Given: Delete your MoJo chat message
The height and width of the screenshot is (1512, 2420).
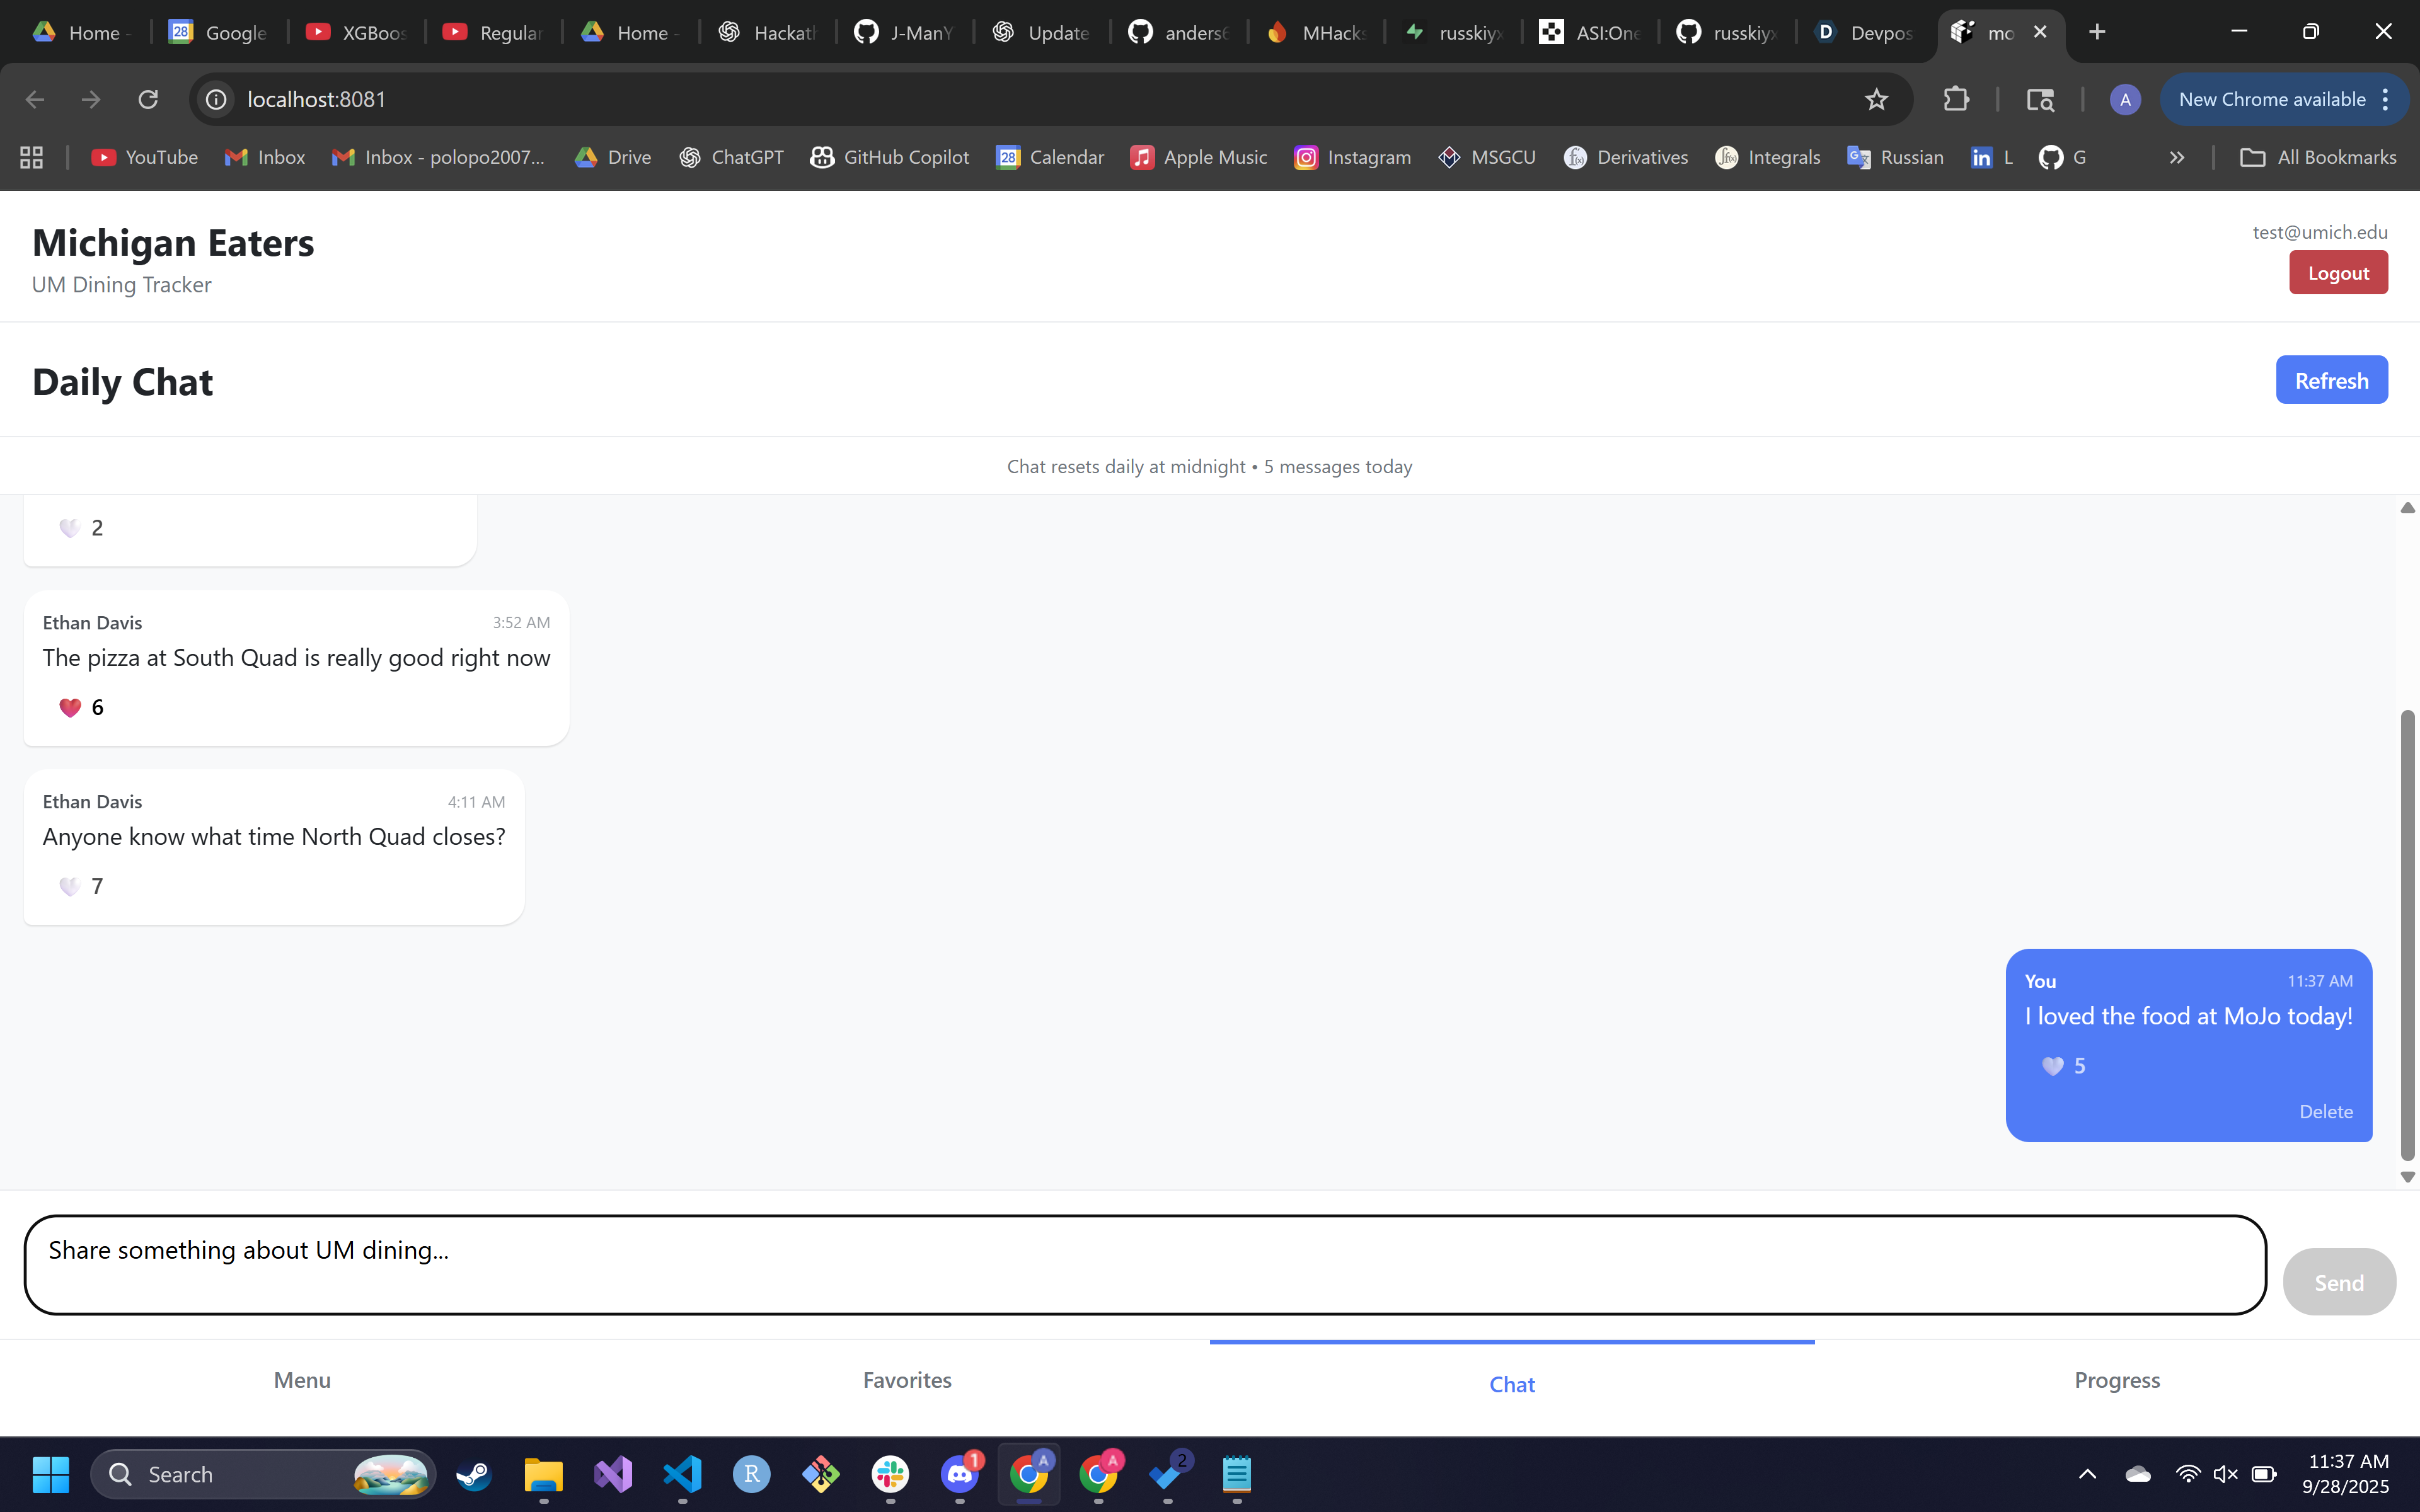Looking at the screenshot, I should coord(2325,1112).
